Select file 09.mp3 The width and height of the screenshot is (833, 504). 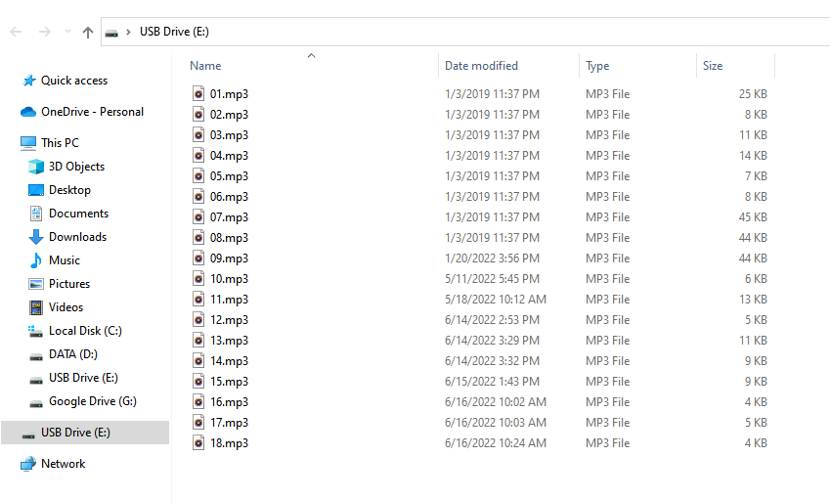[228, 259]
